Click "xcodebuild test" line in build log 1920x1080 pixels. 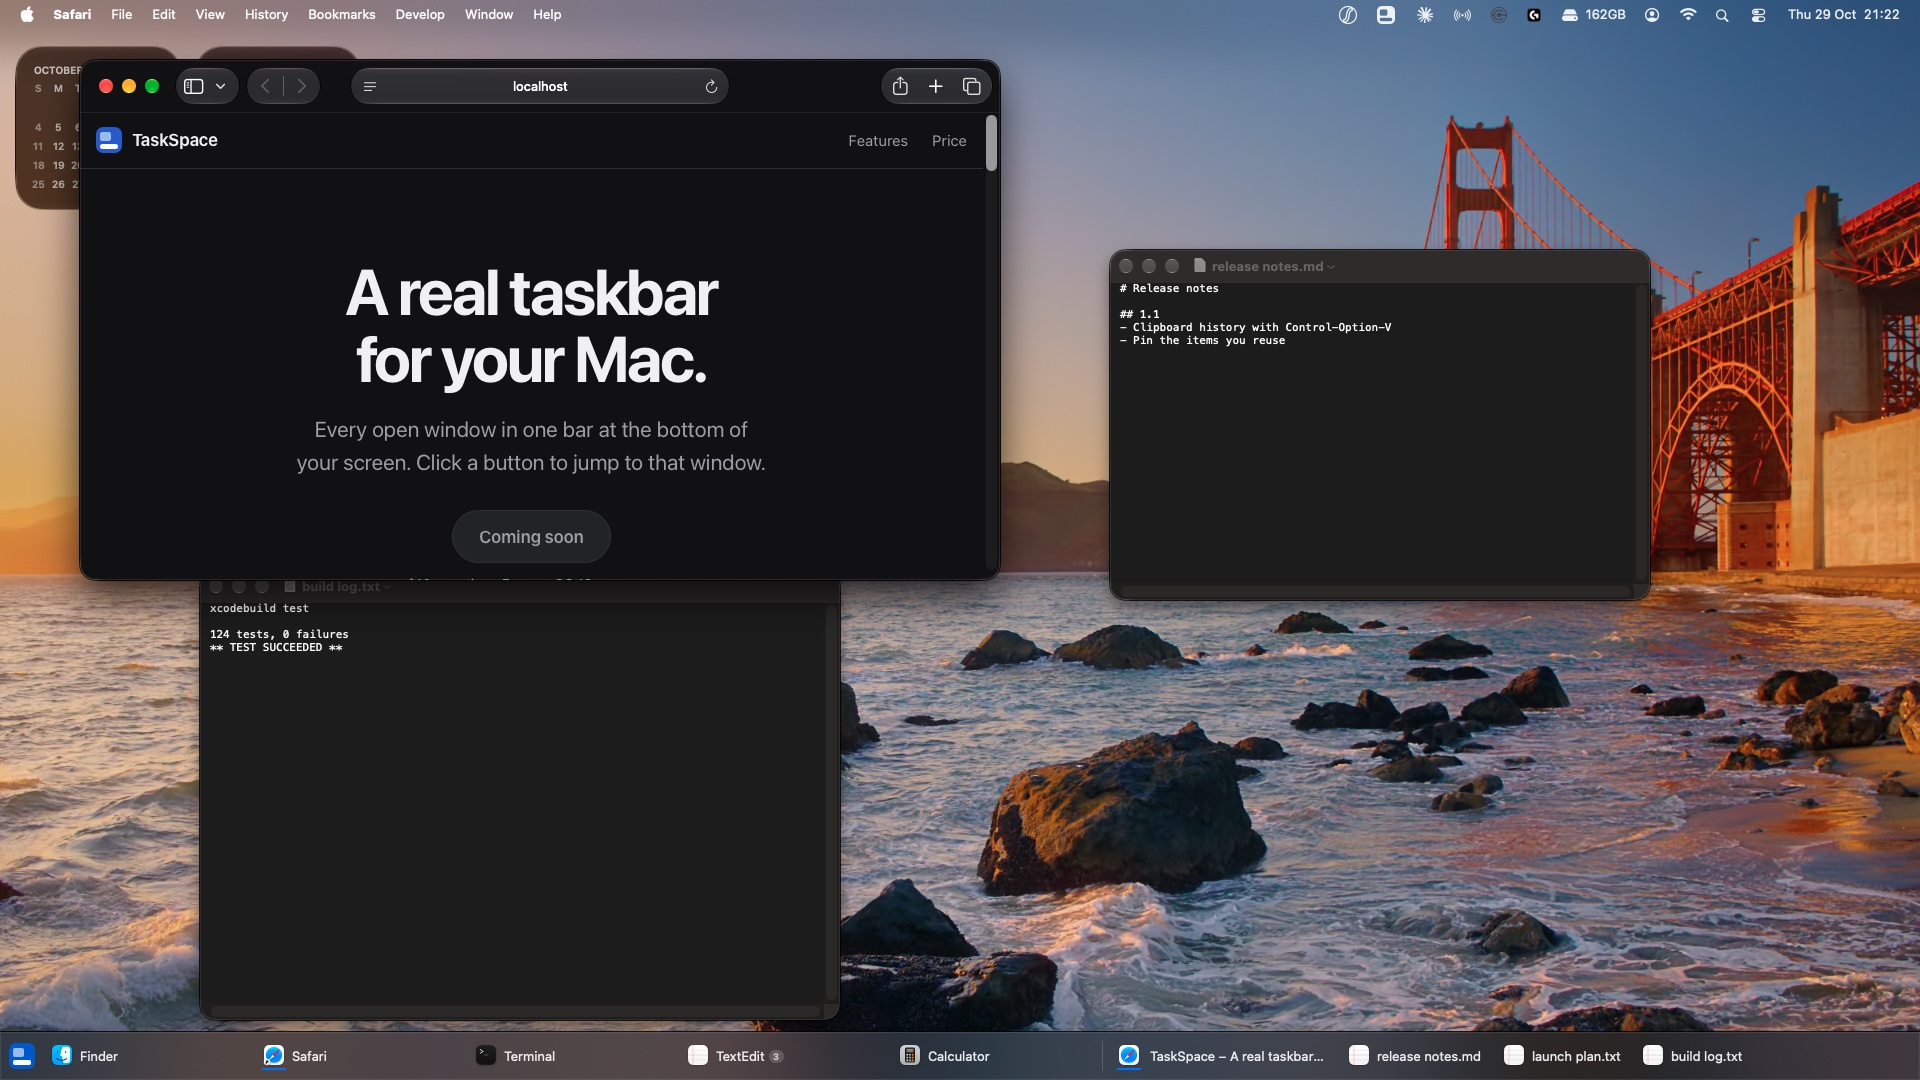(x=259, y=608)
